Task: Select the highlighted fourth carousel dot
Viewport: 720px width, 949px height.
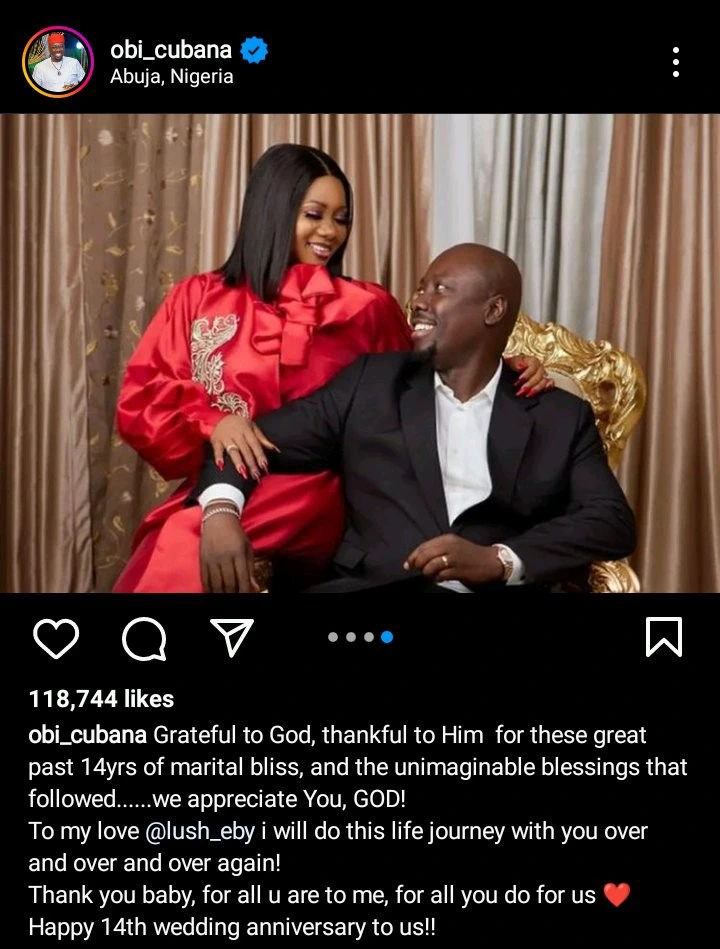Action: tap(387, 637)
